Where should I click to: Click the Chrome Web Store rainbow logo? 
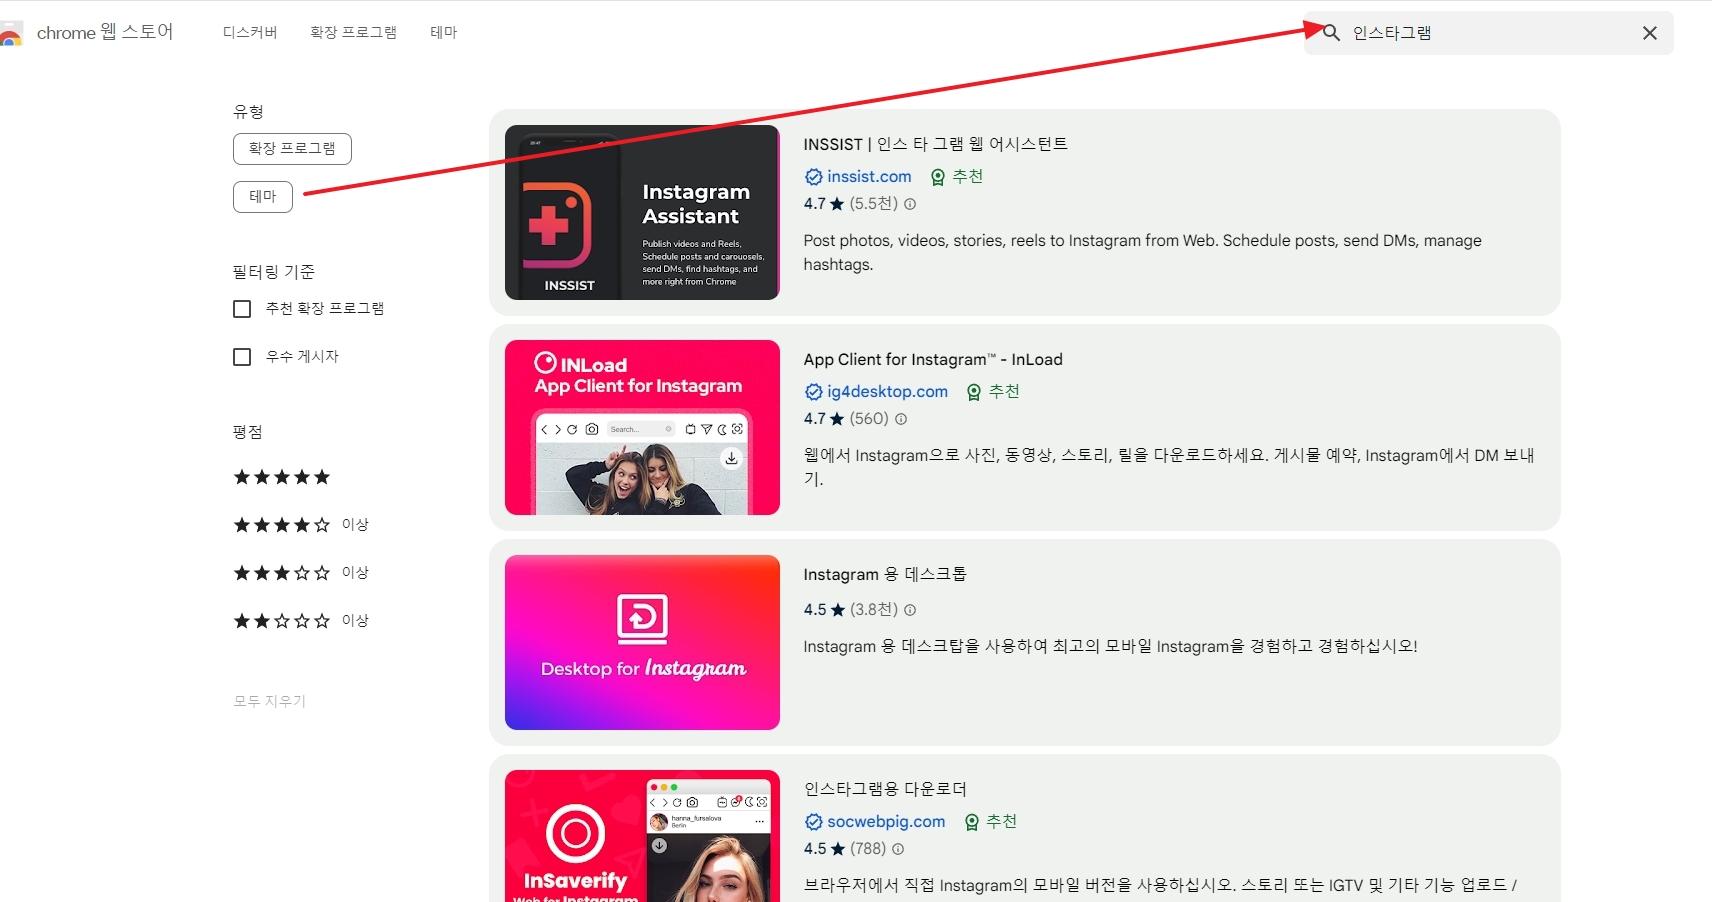[10, 34]
